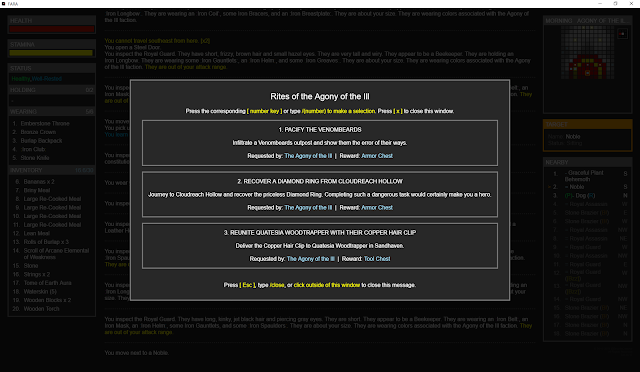This screenshot has height=372, width=640.
Task: Select Bananas x 2 in inventory
Action: (39, 182)
